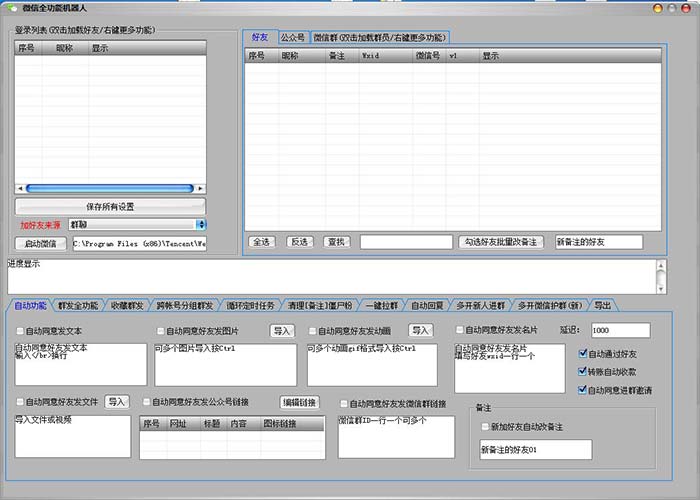
Task: Click the 新备注的好友 input field
Action: tap(599, 242)
